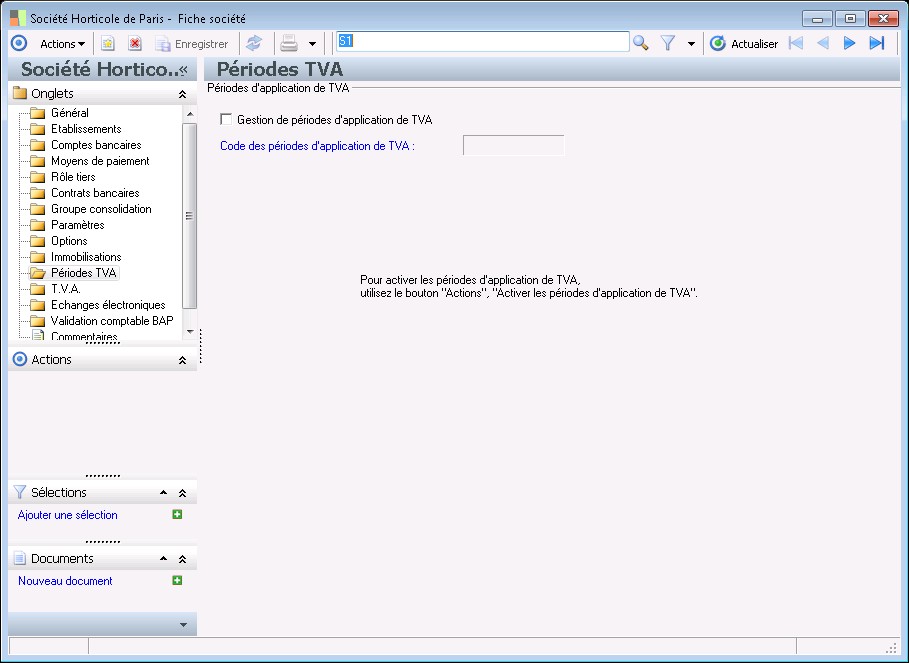Click the Actualiser refresh button
The height and width of the screenshot is (663, 909).
(x=744, y=43)
